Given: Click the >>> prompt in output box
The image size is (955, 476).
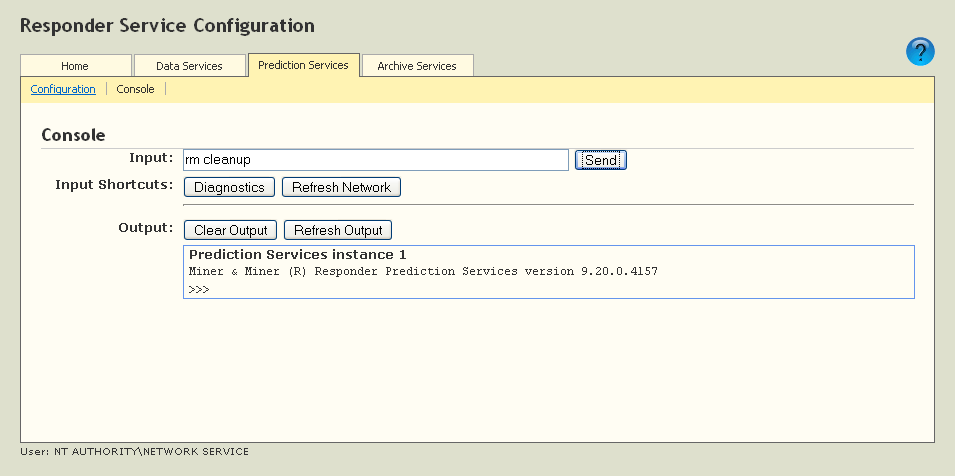Looking at the screenshot, I should (198, 289).
